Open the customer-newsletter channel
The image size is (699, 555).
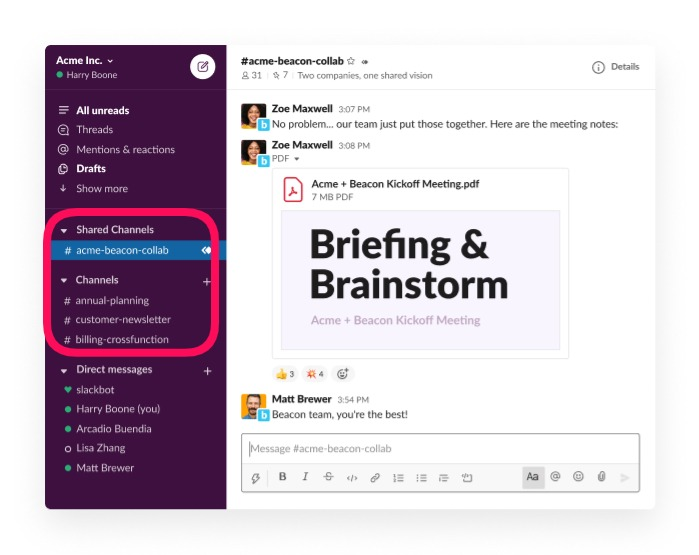[x=123, y=320]
